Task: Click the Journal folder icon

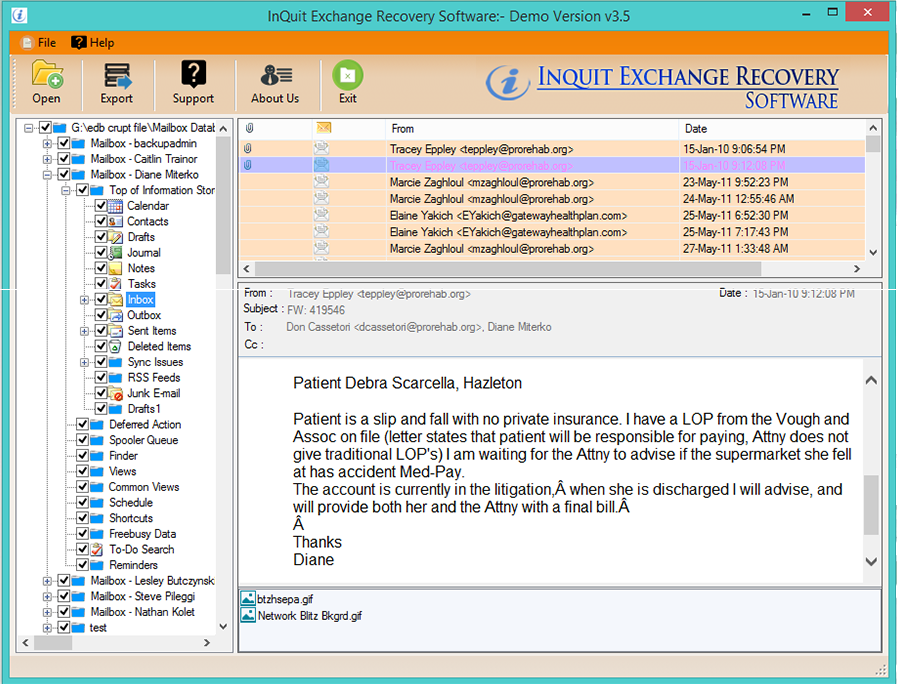Action: 114,252
